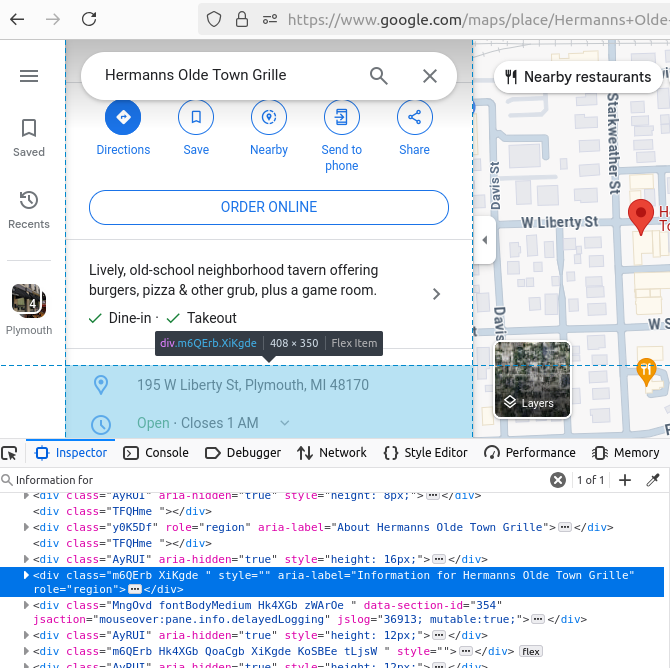
Task: Open the Google Maps hamburger menu
Action: (x=29, y=76)
